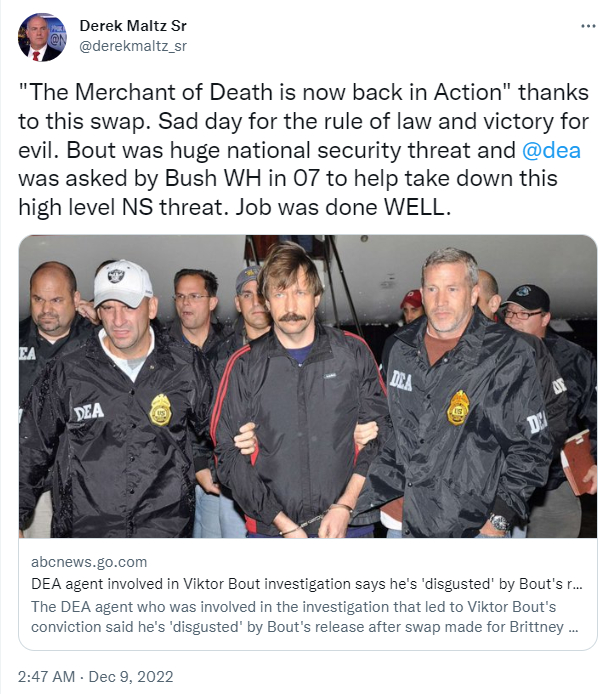Click the white Raiders cap in the photo
615x694 pixels.
122,283
